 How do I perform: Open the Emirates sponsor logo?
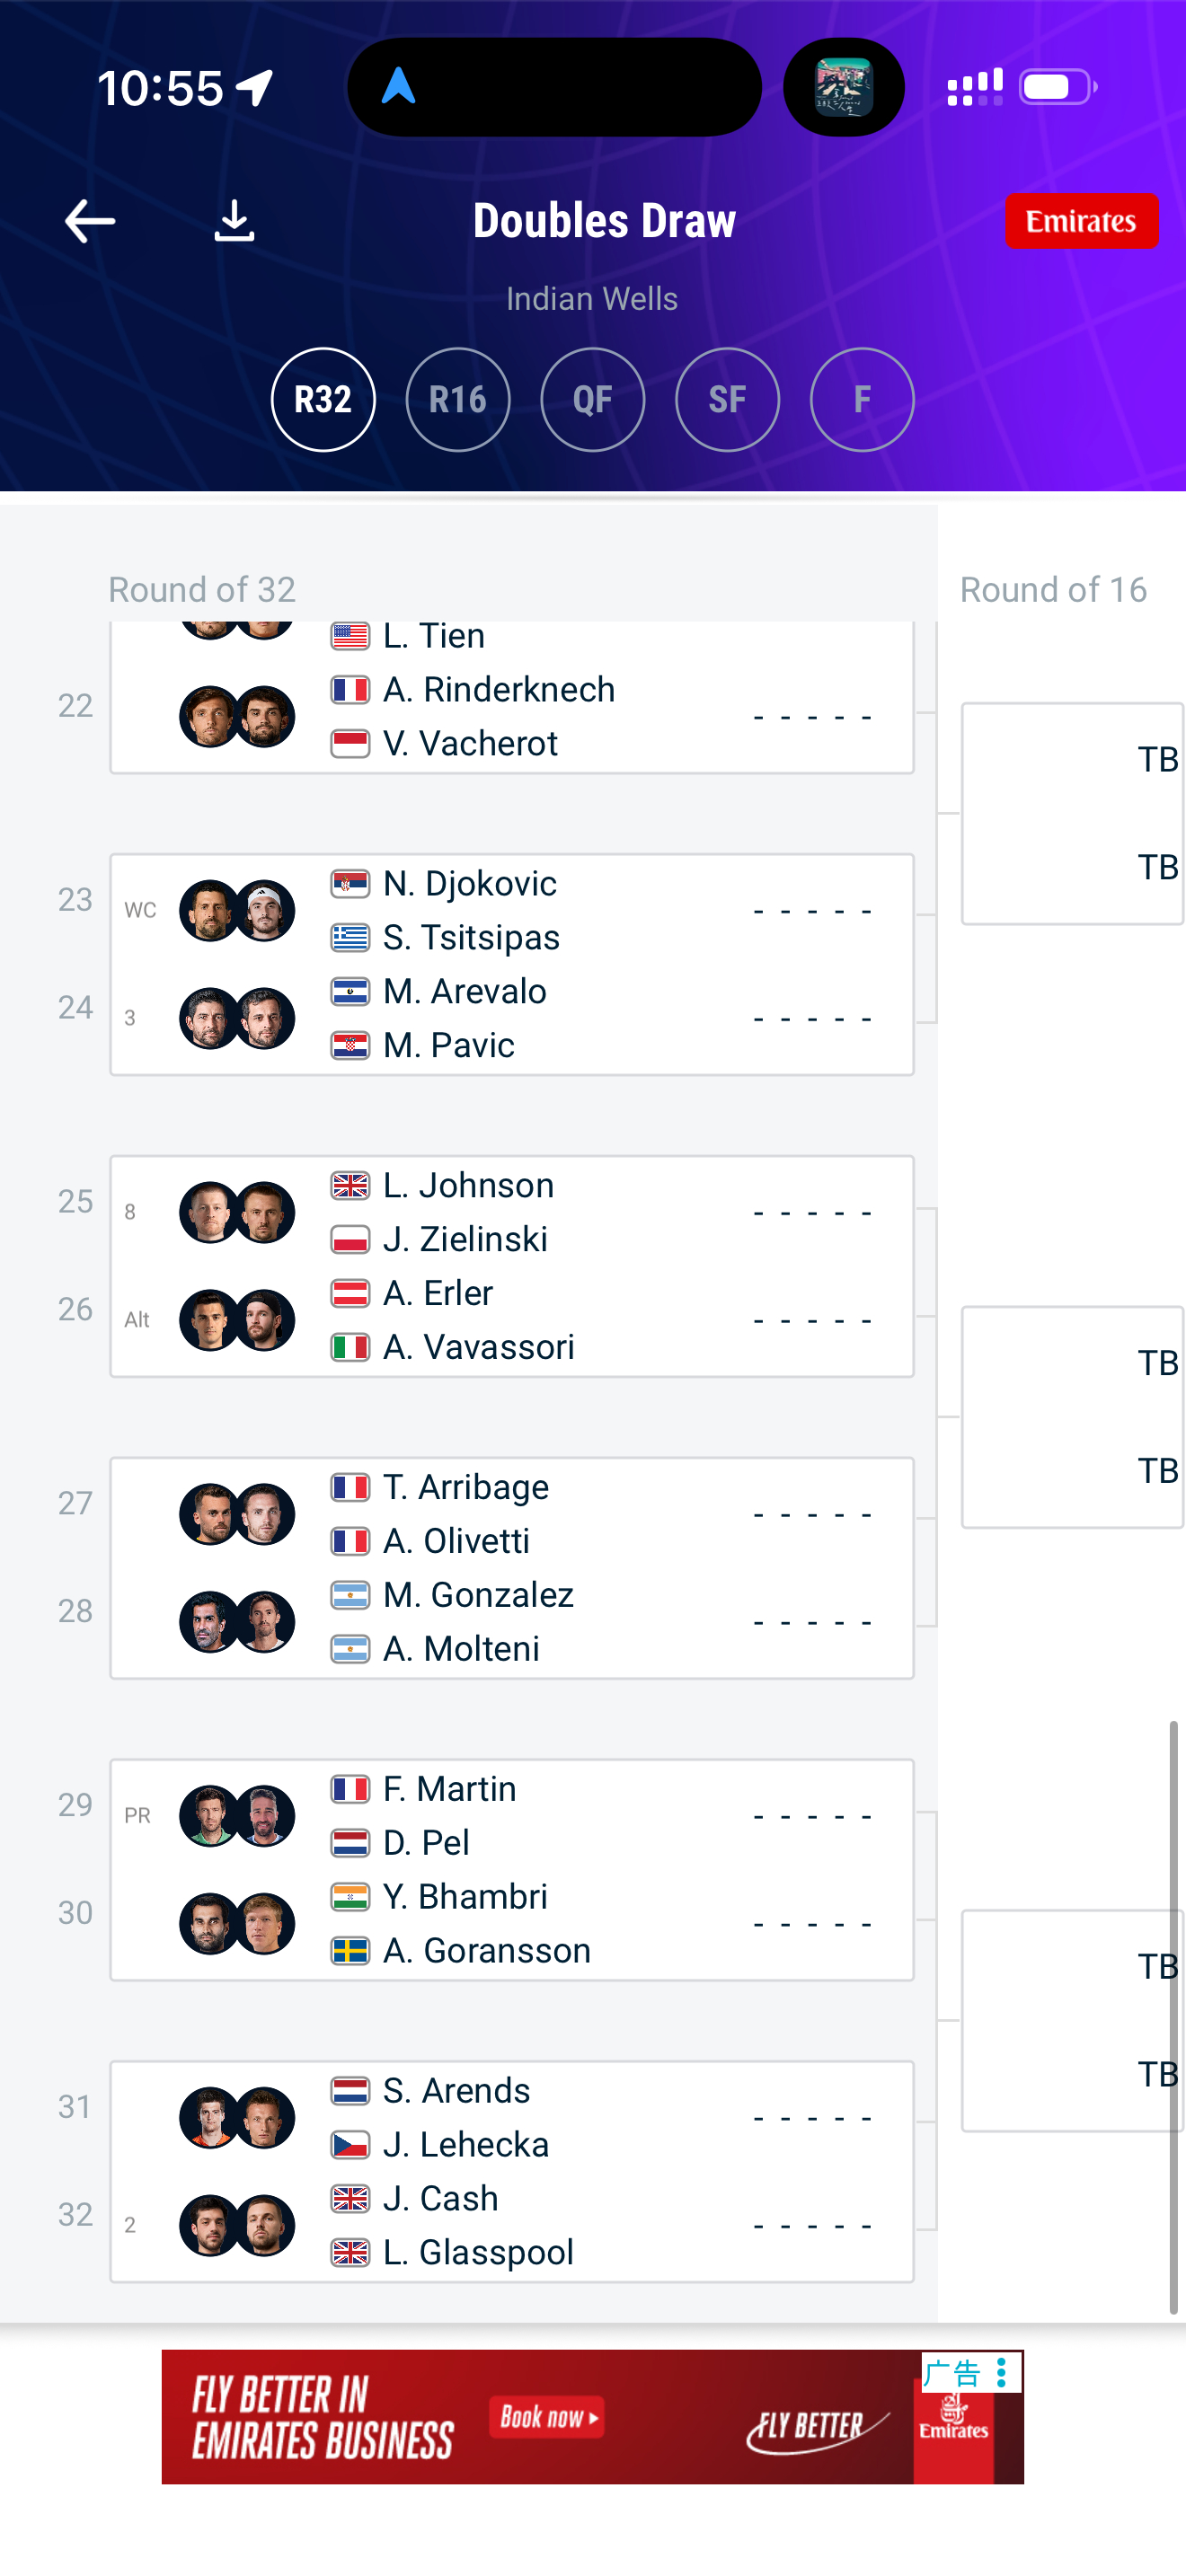pyautogui.click(x=1081, y=221)
